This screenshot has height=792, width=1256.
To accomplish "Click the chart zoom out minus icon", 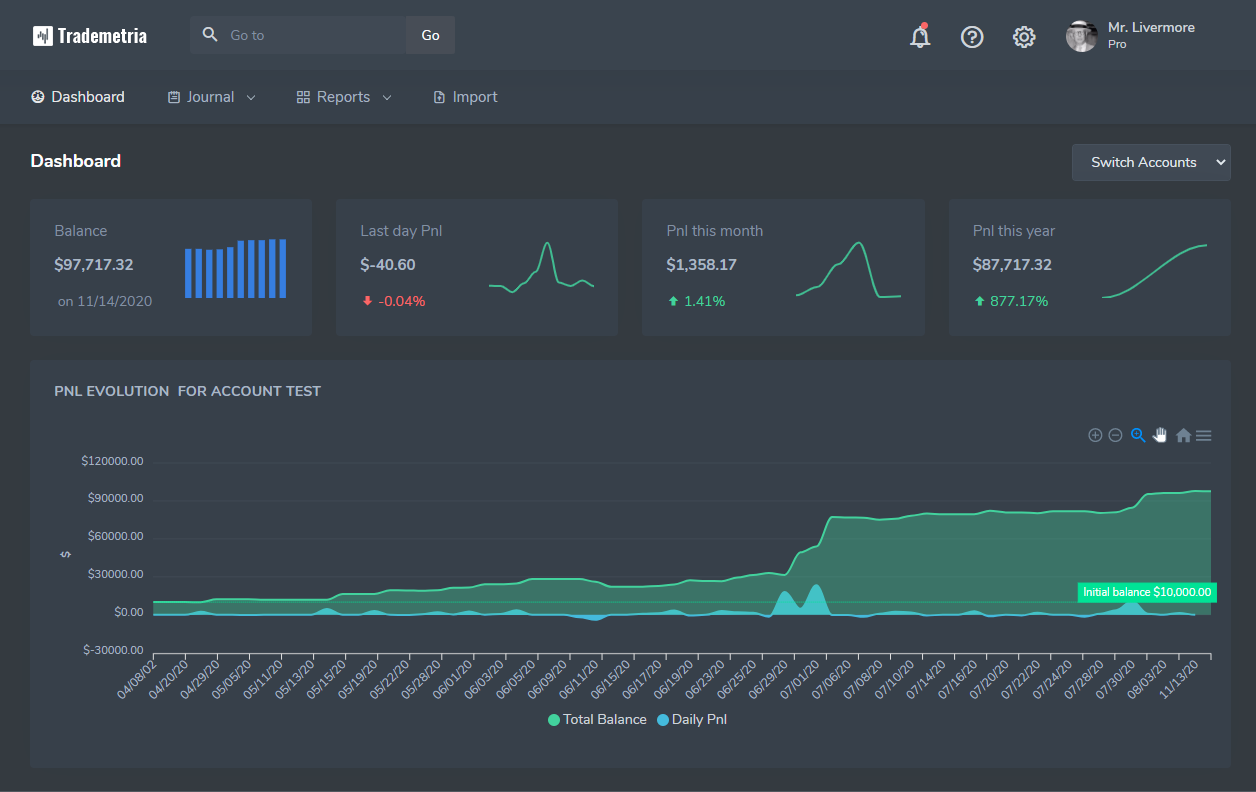I will [1115, 435].
